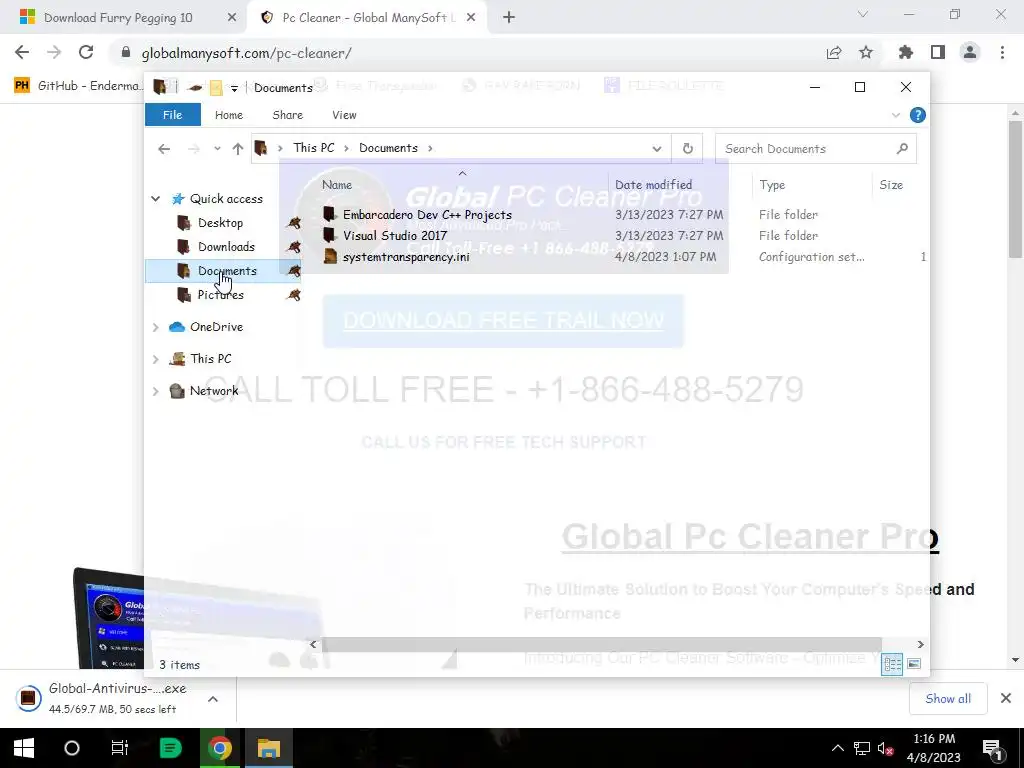Open View tab in Explorer ribbon
The height and width of the screenshot is (768, 1024).
point(344,115)
